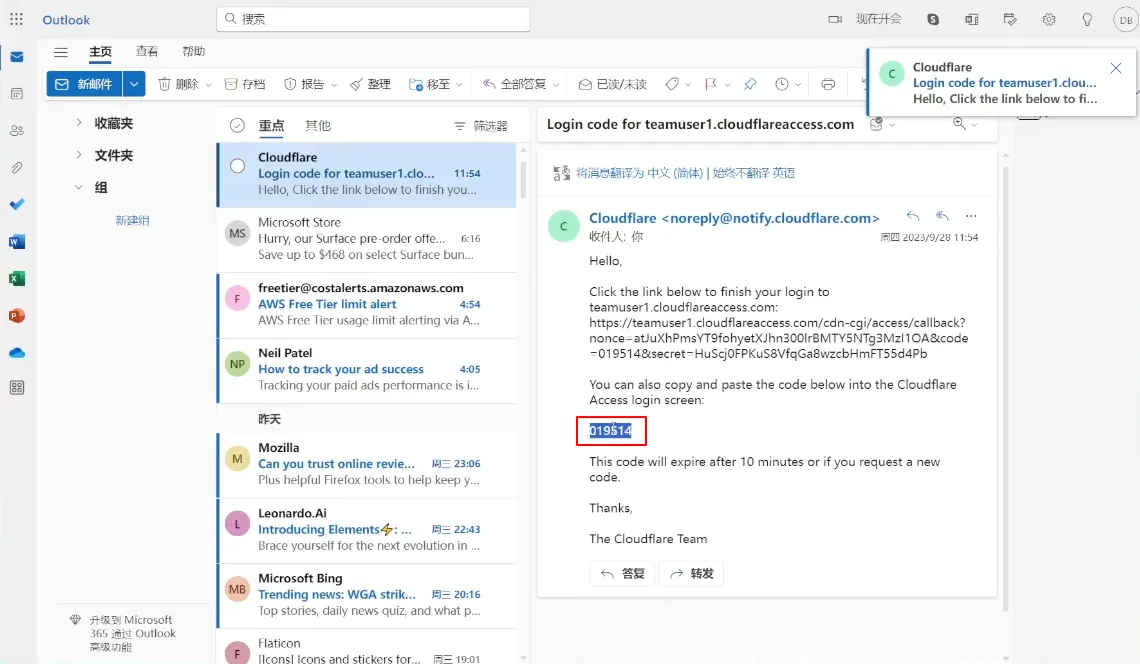Open OneDrive cloud icon
The image size is (1140, 664).
click(x=17, y=353)
